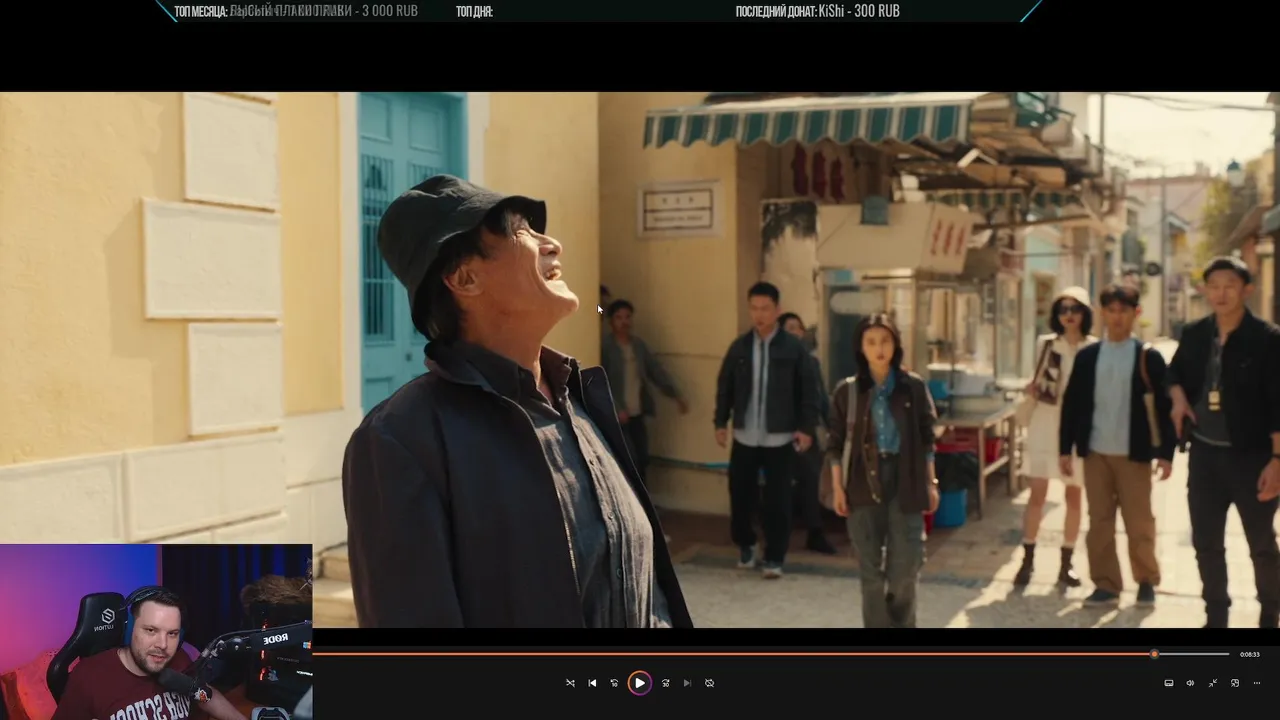Seek to middle of progress bar
Viewport: 1280px width, 720px height.
(771, 654)
